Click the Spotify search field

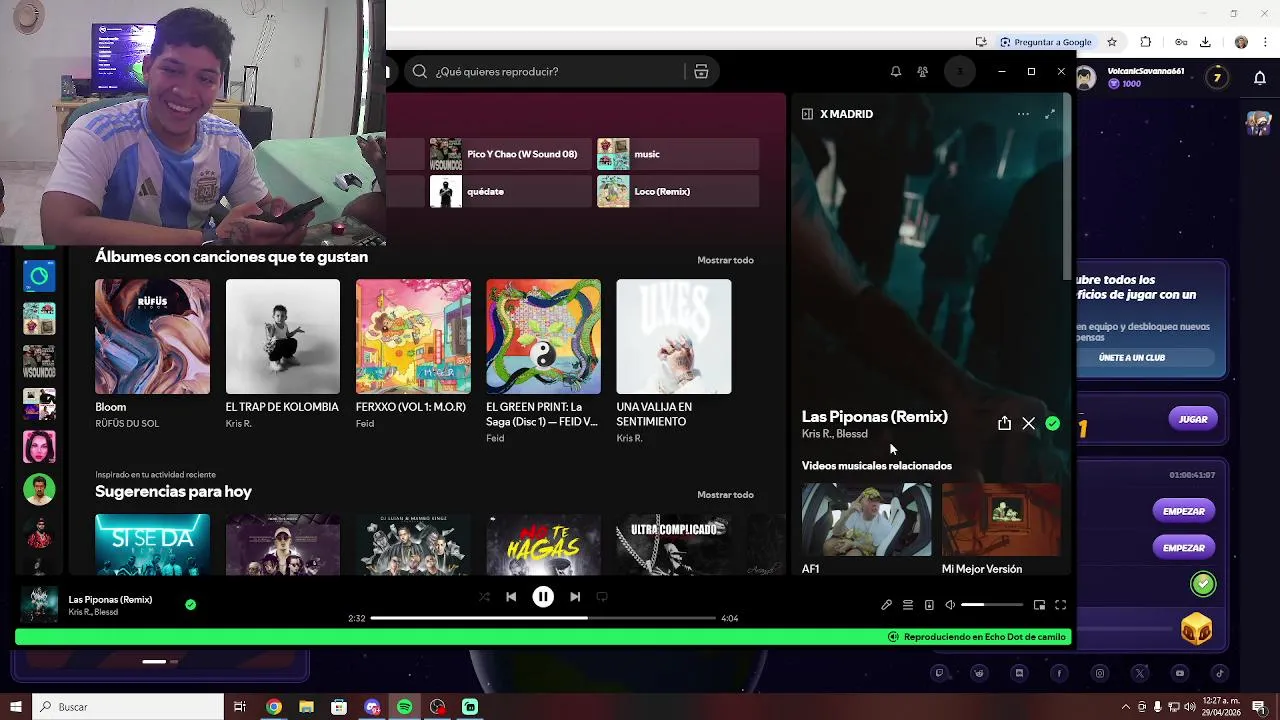pyautogui.click(x=544, y=72)
